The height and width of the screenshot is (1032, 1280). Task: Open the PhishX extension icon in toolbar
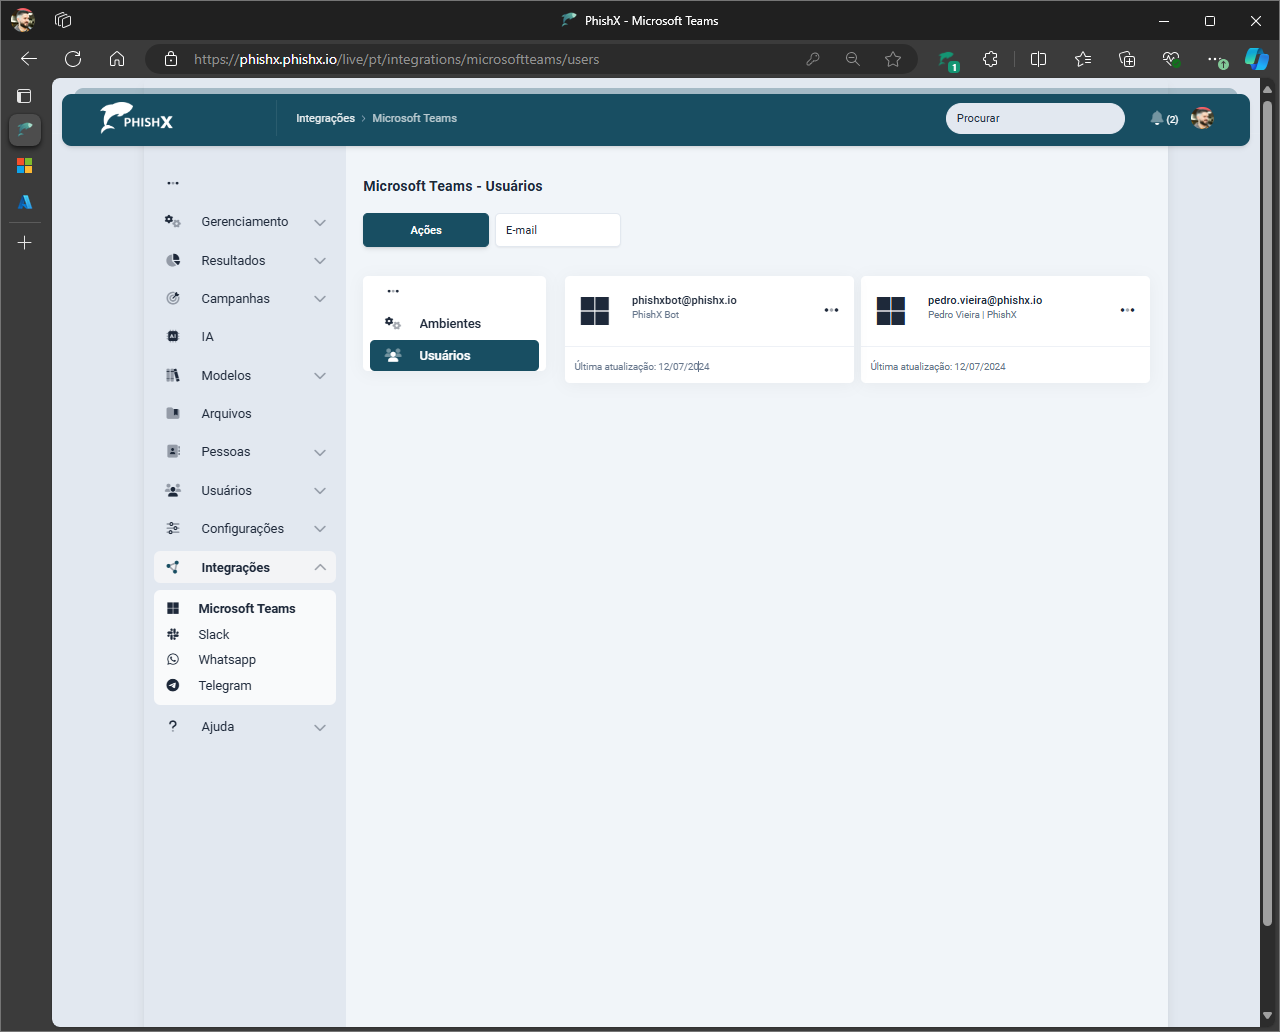[947, 60]
